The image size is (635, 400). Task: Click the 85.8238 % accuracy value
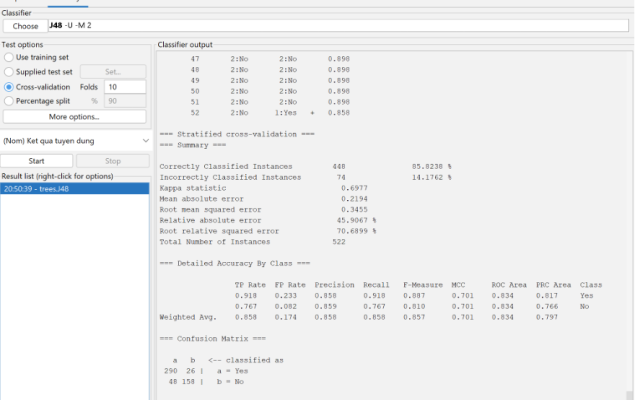click(x=432, y=166)
